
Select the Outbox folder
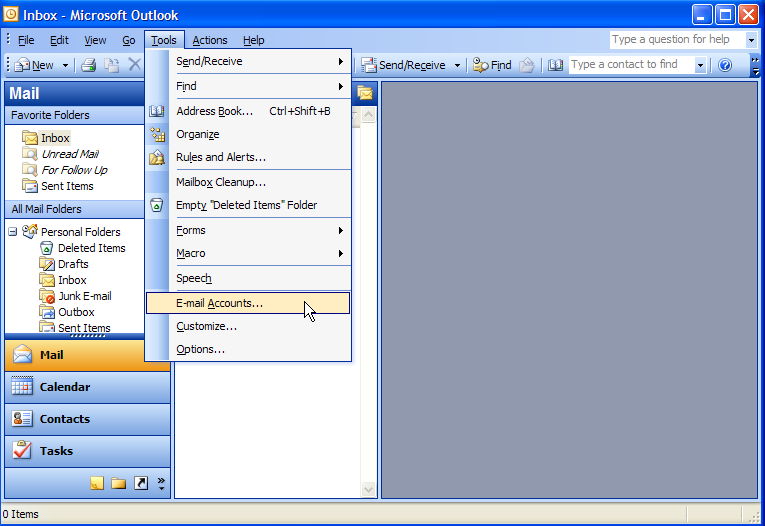coord(76,312)
